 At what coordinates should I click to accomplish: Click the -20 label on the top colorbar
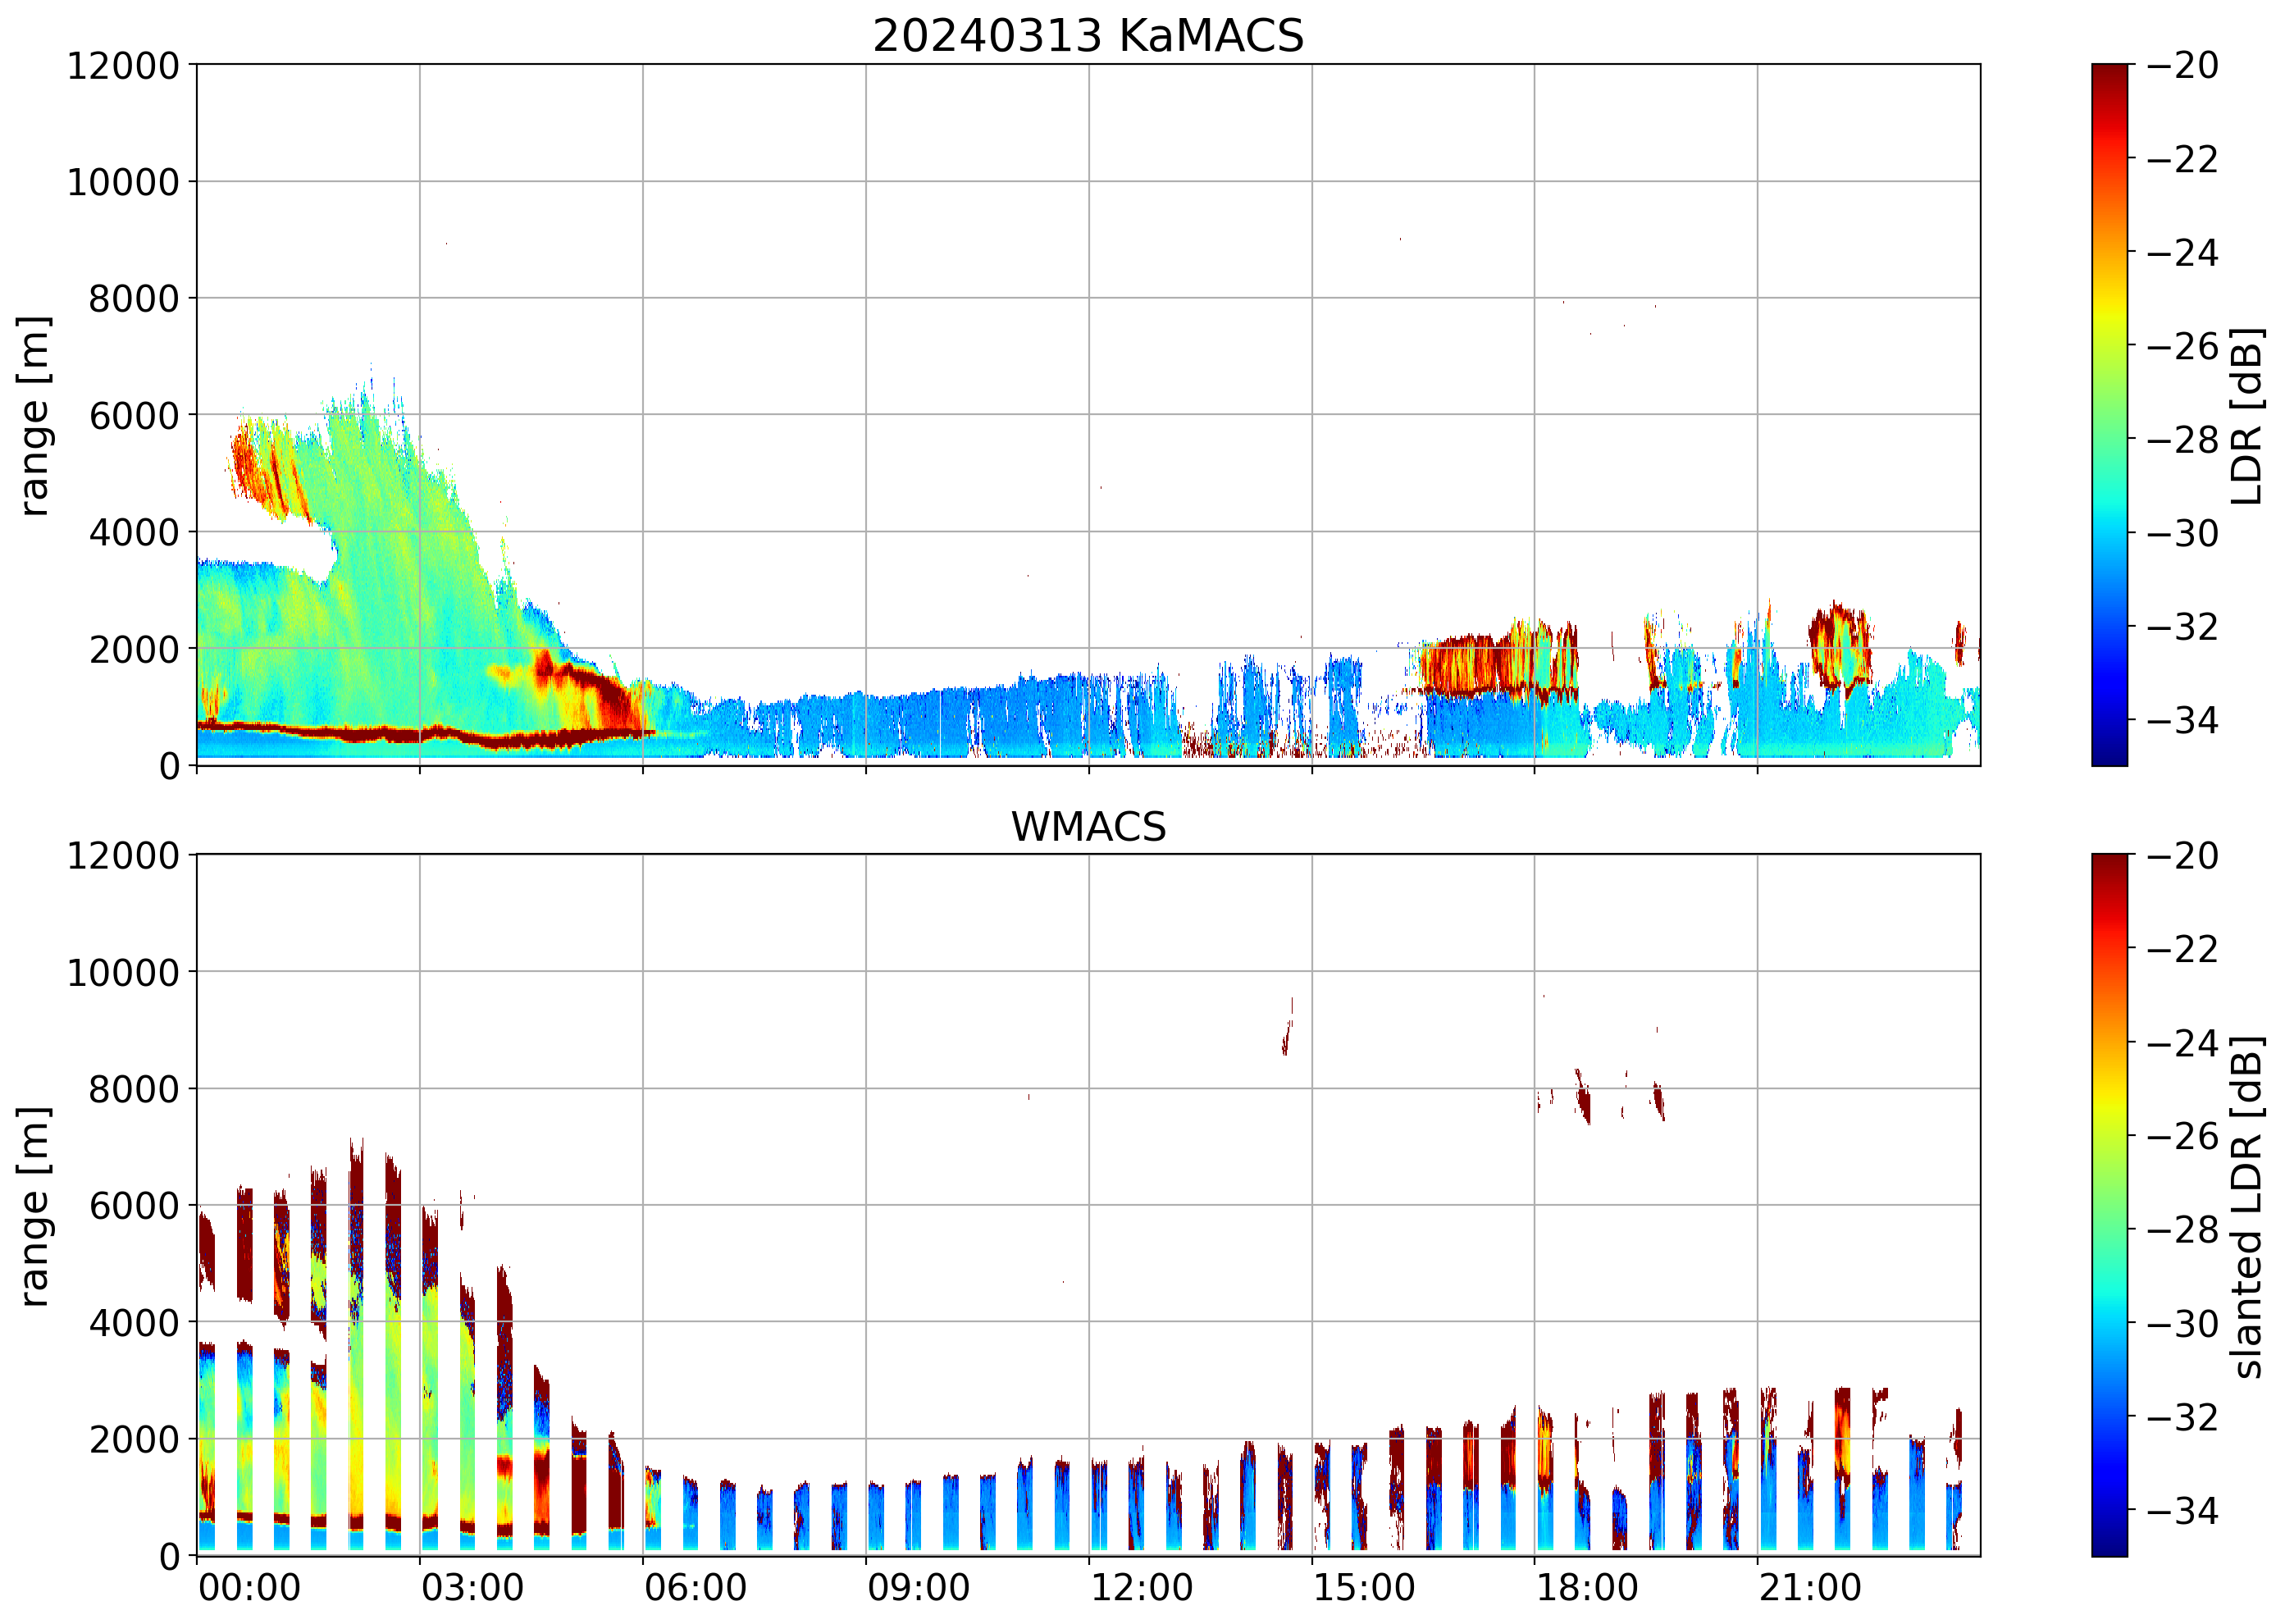[x=2182, y=66]
